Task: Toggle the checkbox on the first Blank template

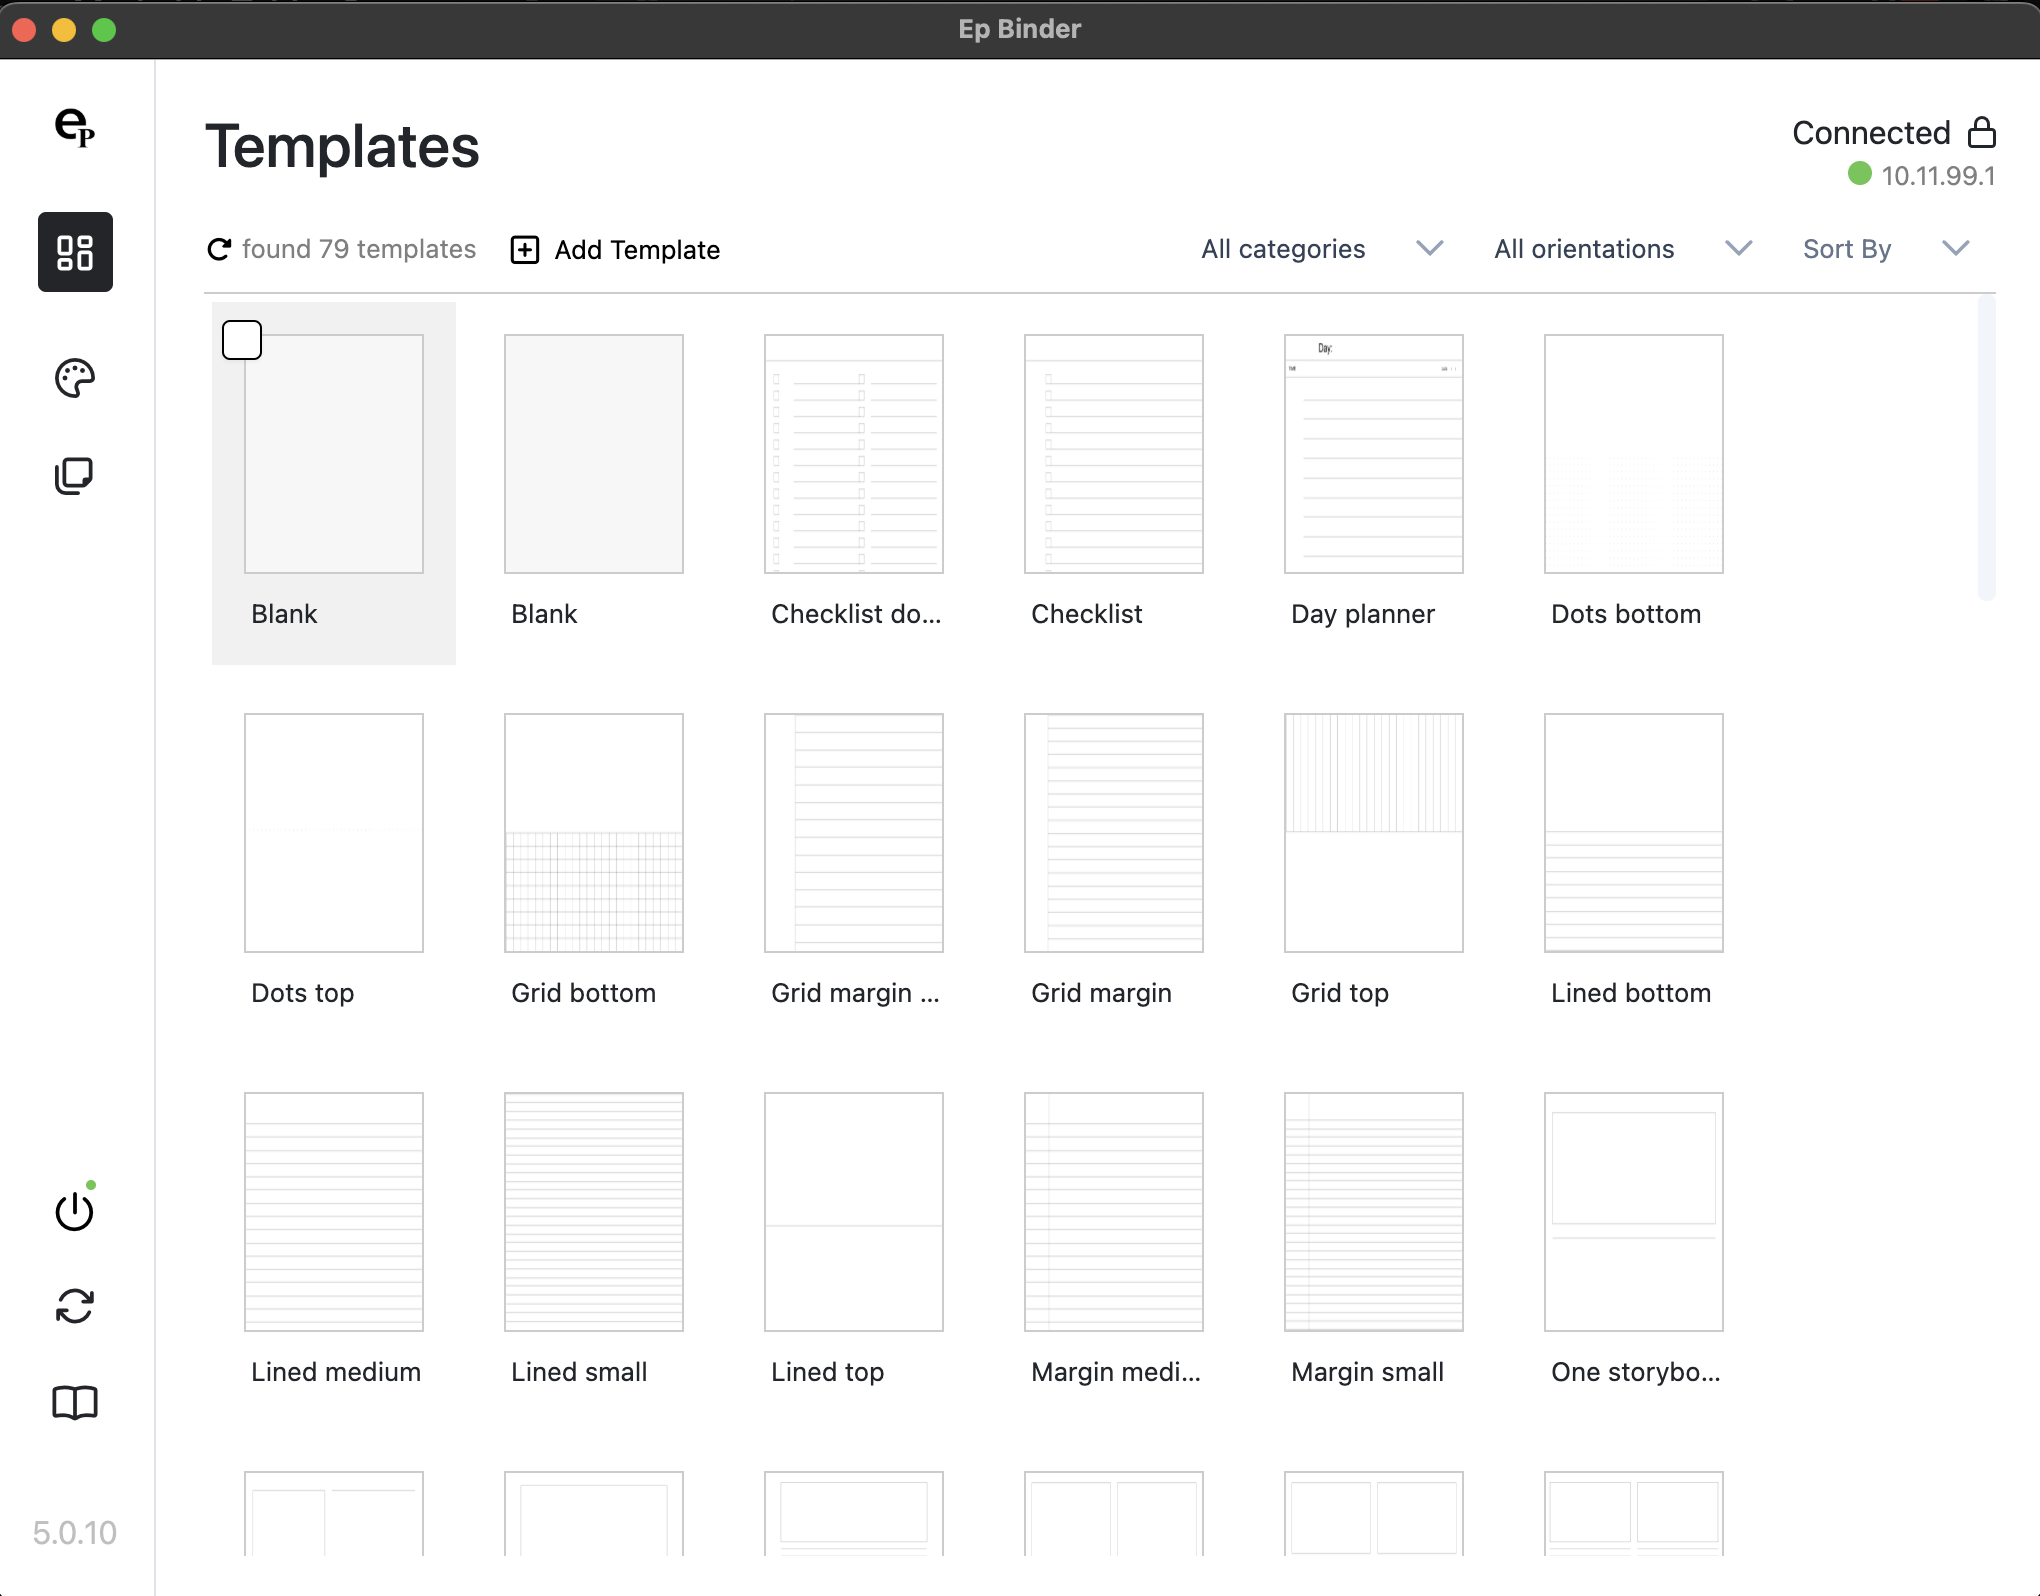Action: point(241,340)
